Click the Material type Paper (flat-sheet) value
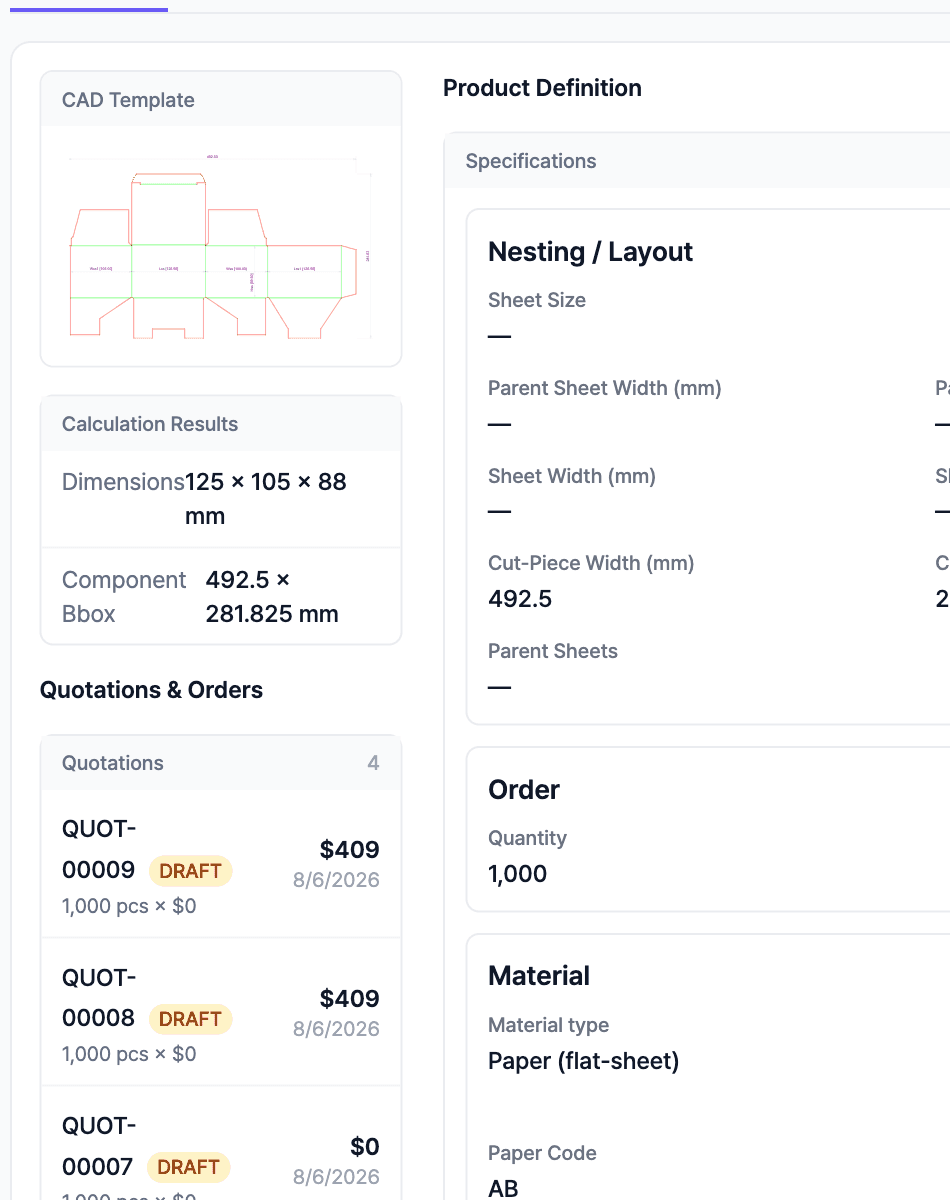950x1200 pixels. click(x=584, y=1061)
